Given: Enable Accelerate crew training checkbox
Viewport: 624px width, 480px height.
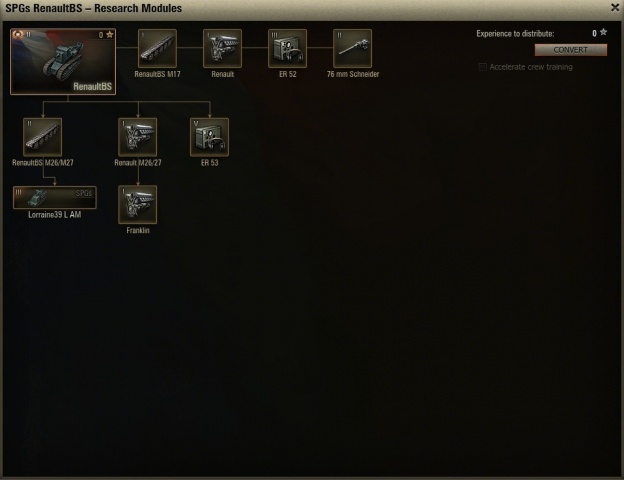Looking at the screenshot, I should tap(482, 67).
